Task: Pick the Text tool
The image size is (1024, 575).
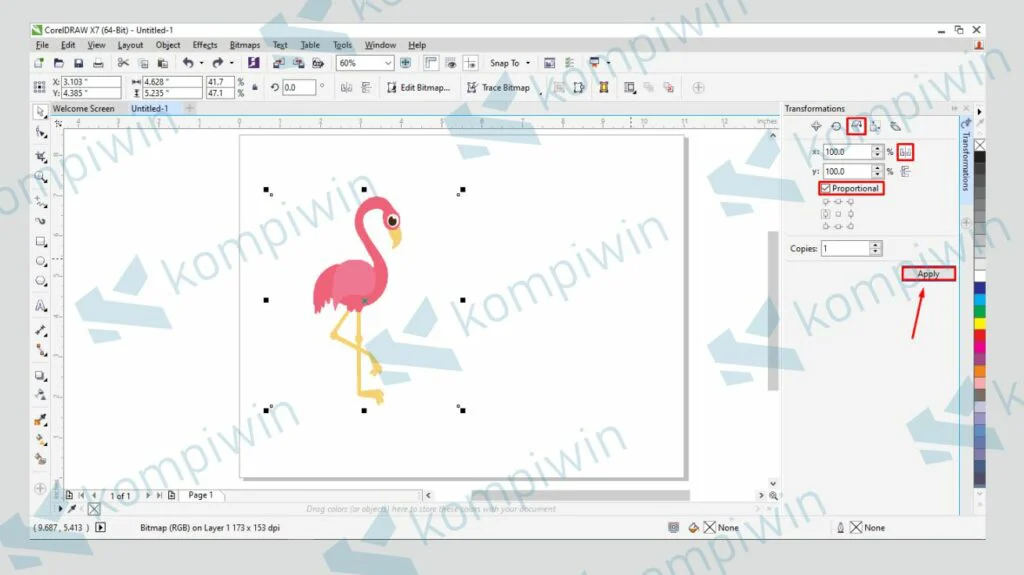Action: coord(41,306)
